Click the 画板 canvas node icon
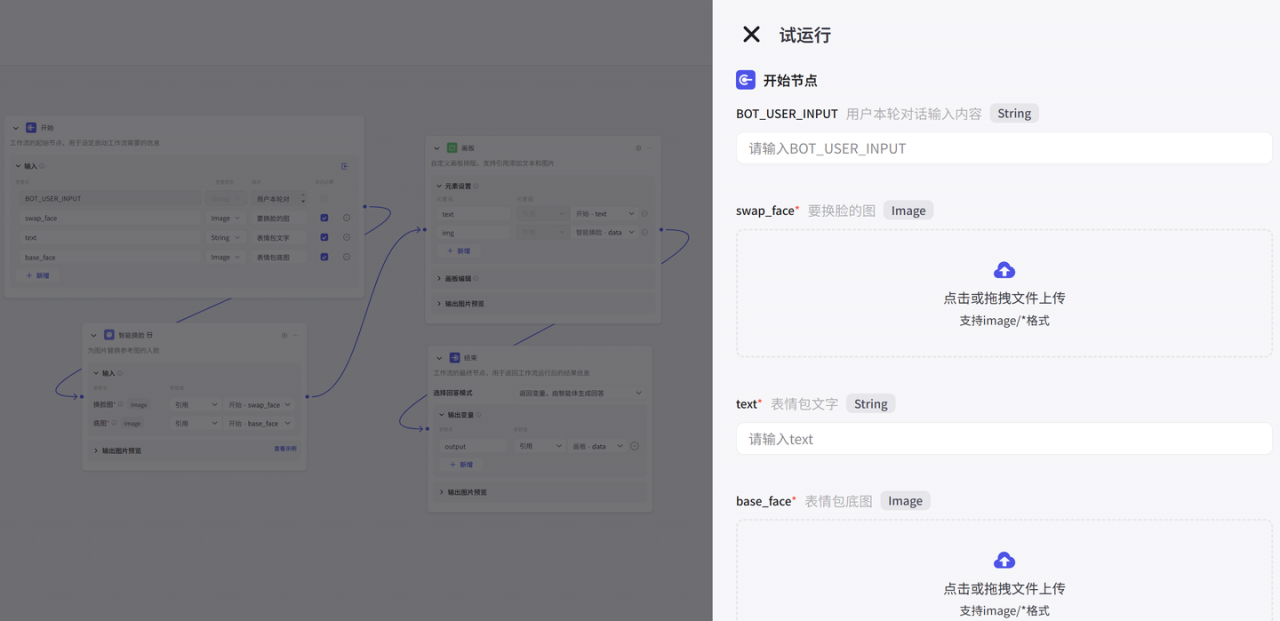The height and width of the screenshot is (621, 1280). pyautogui.click(x=452, y=147)
